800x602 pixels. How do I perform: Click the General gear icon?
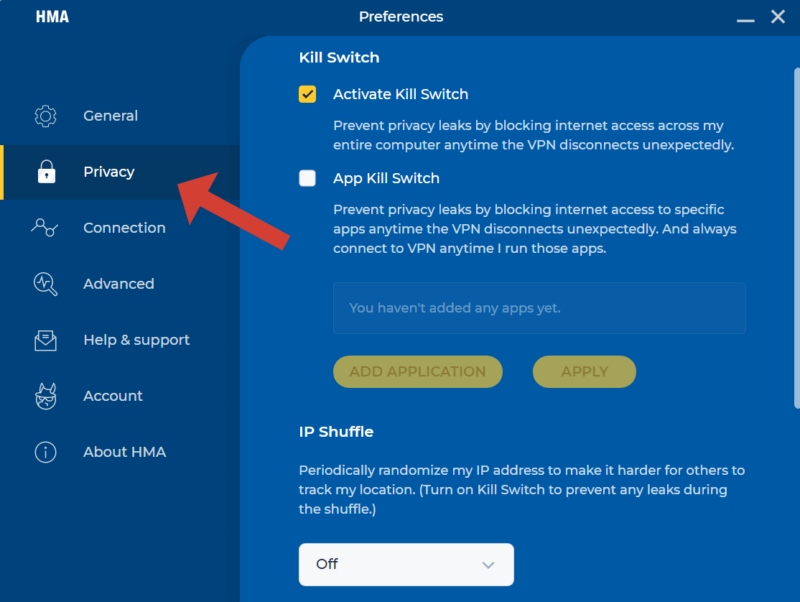click(45, 116)
